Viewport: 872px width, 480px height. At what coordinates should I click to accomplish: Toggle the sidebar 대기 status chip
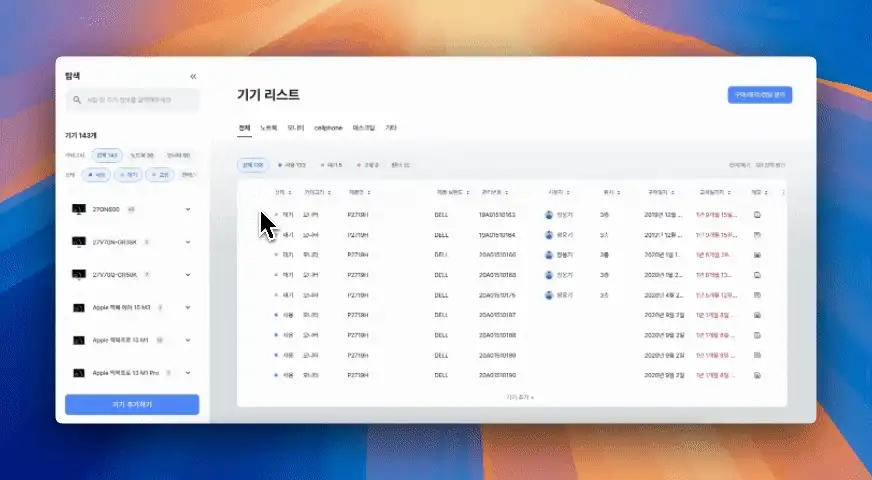click(x=128, y=175)
